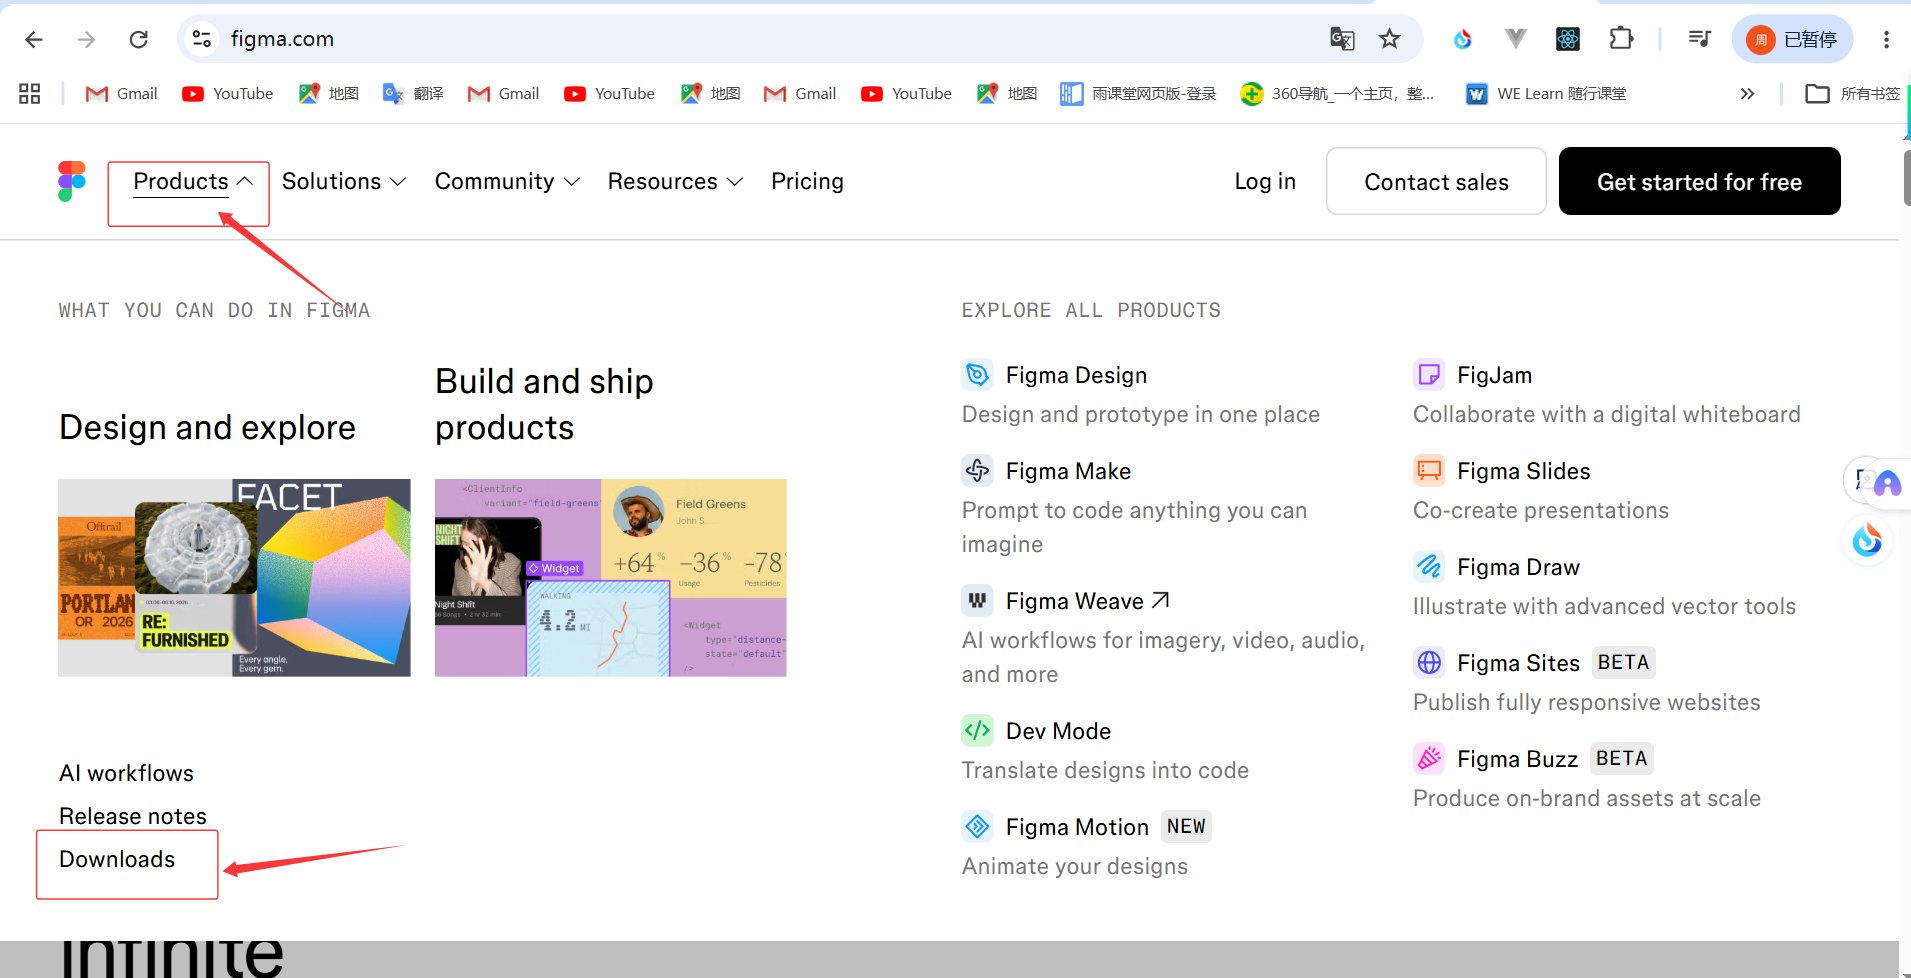Open the Build and ship products thumbnail
1911x978 pixels.
coord(611,578)
